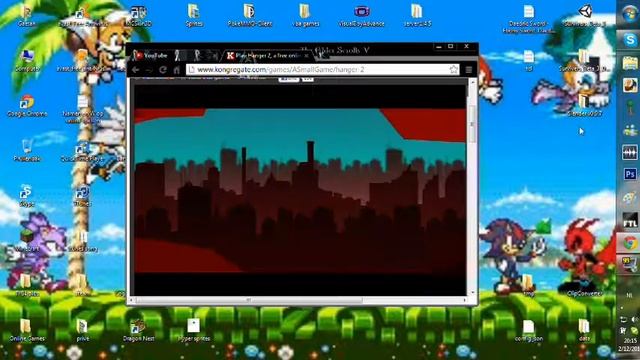Click the browser's horizontal scrollbar
Viewport: 640px width, 360px height.
[x=249, y=300]
